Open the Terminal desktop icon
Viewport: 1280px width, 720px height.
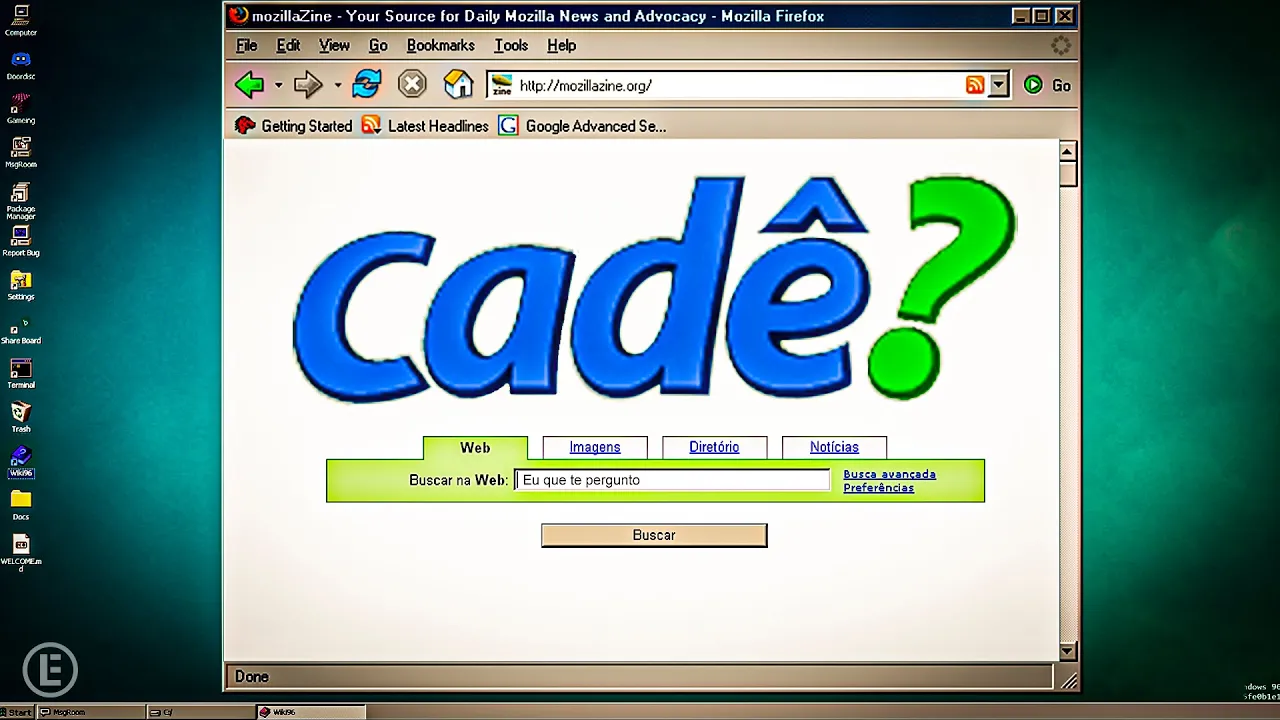click(21, 373)
